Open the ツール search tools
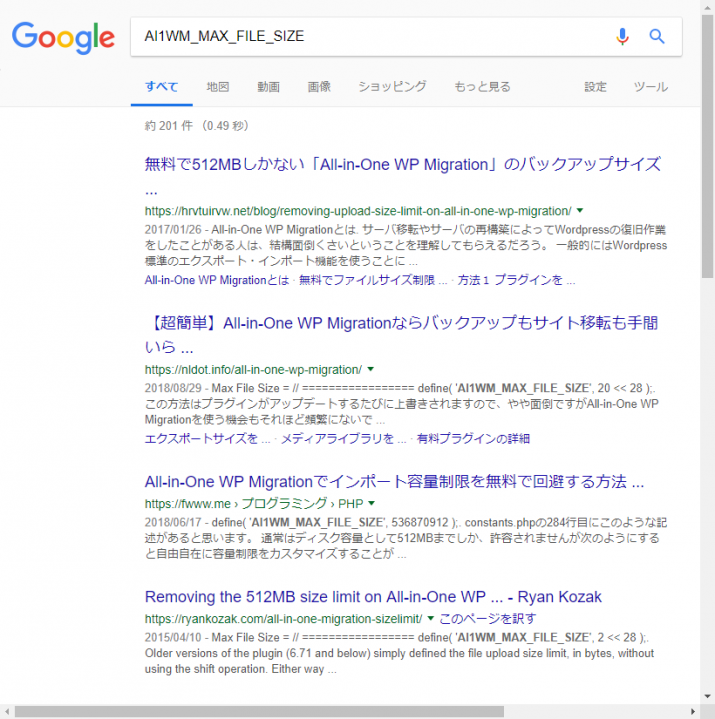The image size is (715, 719). tap(651, 87)
